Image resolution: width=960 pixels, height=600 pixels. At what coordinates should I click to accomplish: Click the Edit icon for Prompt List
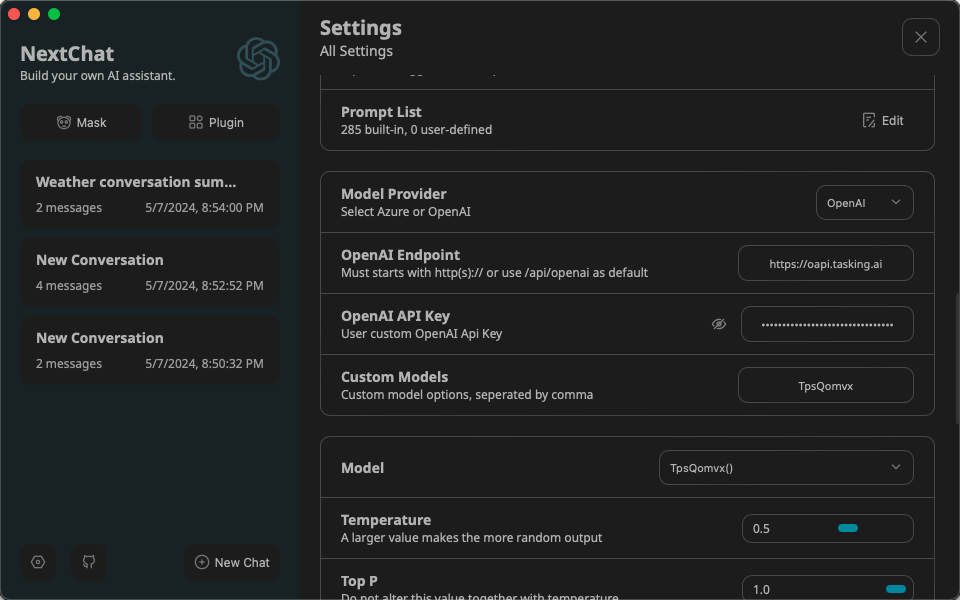click(882, 119)
